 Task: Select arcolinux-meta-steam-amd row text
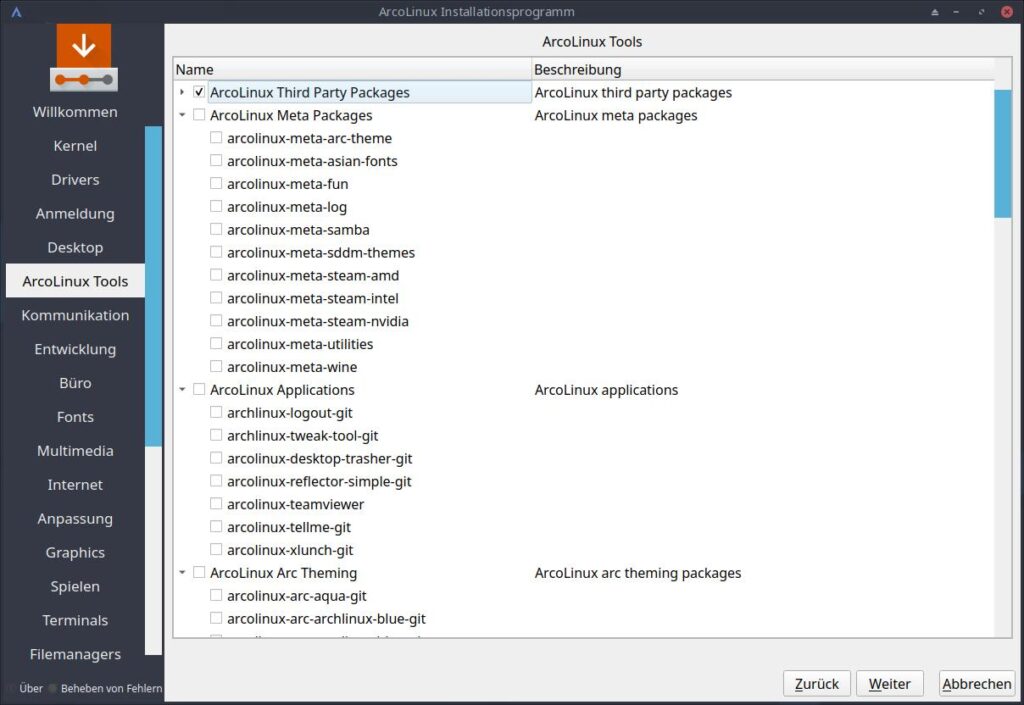coord(313,275)
